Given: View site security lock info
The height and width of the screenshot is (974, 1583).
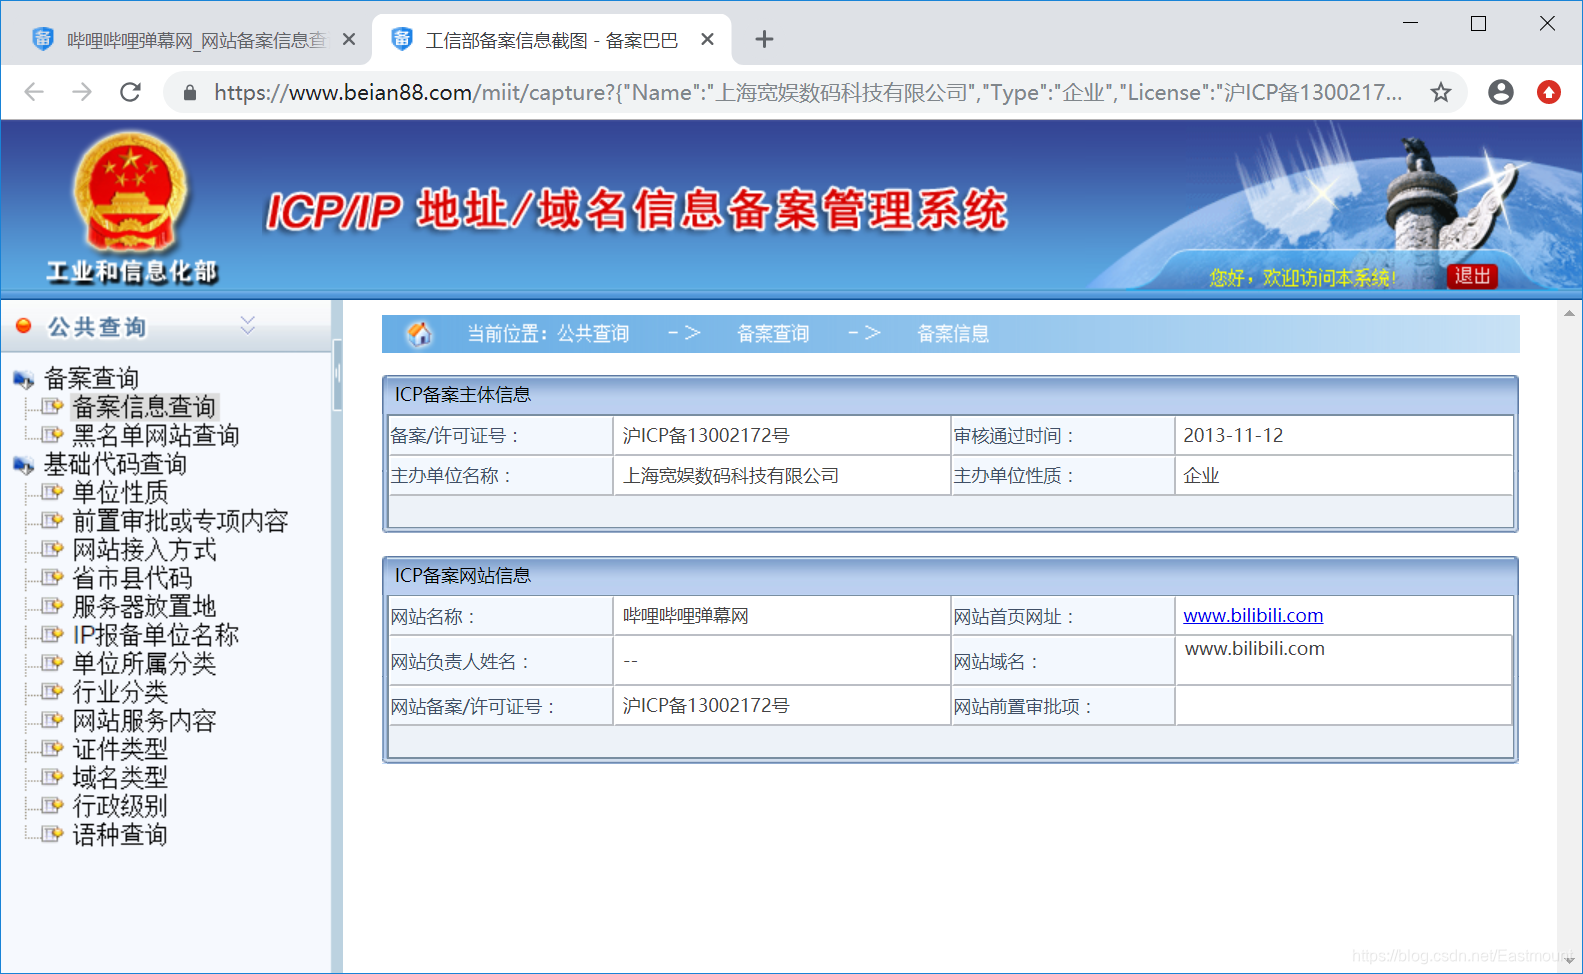Looking at the screenshot, I should click(189, 93).
